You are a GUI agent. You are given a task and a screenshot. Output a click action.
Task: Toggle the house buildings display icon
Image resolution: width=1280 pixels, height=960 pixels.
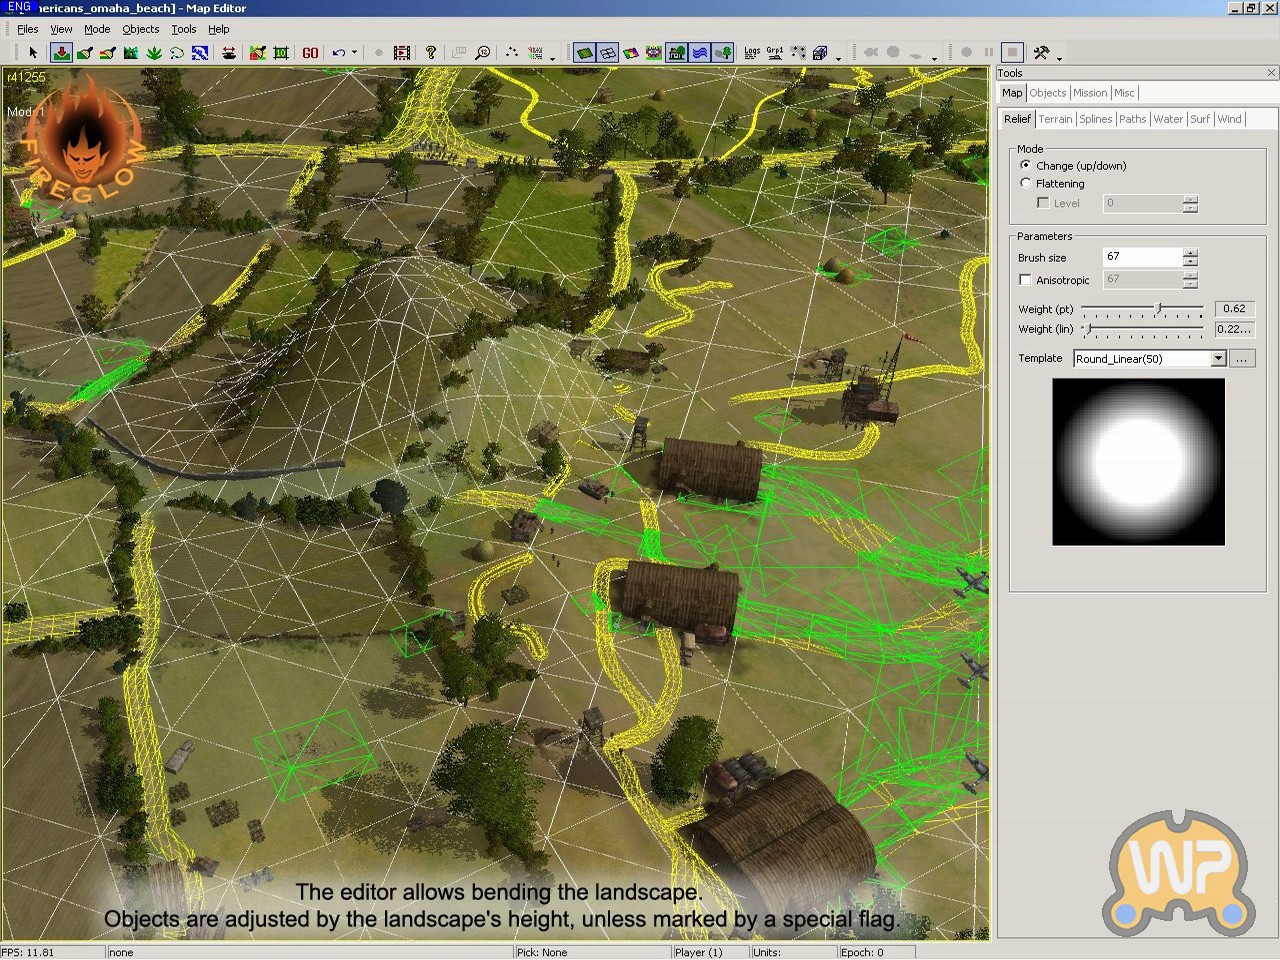(x=677, y=52)
